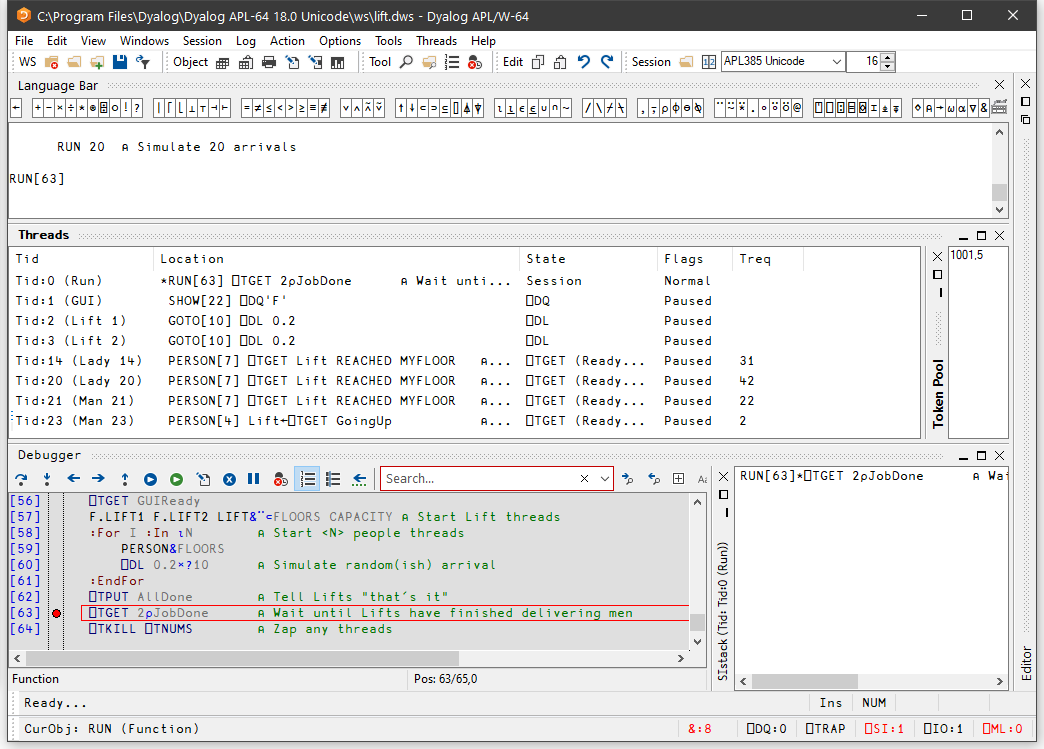Open the Session menu

point(202,41)
